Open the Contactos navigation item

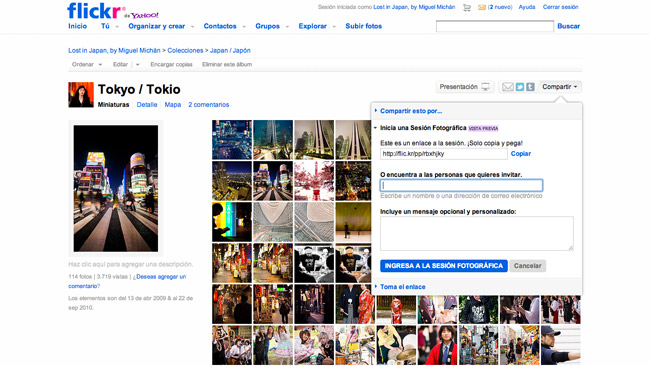click(x=220, y=26)
